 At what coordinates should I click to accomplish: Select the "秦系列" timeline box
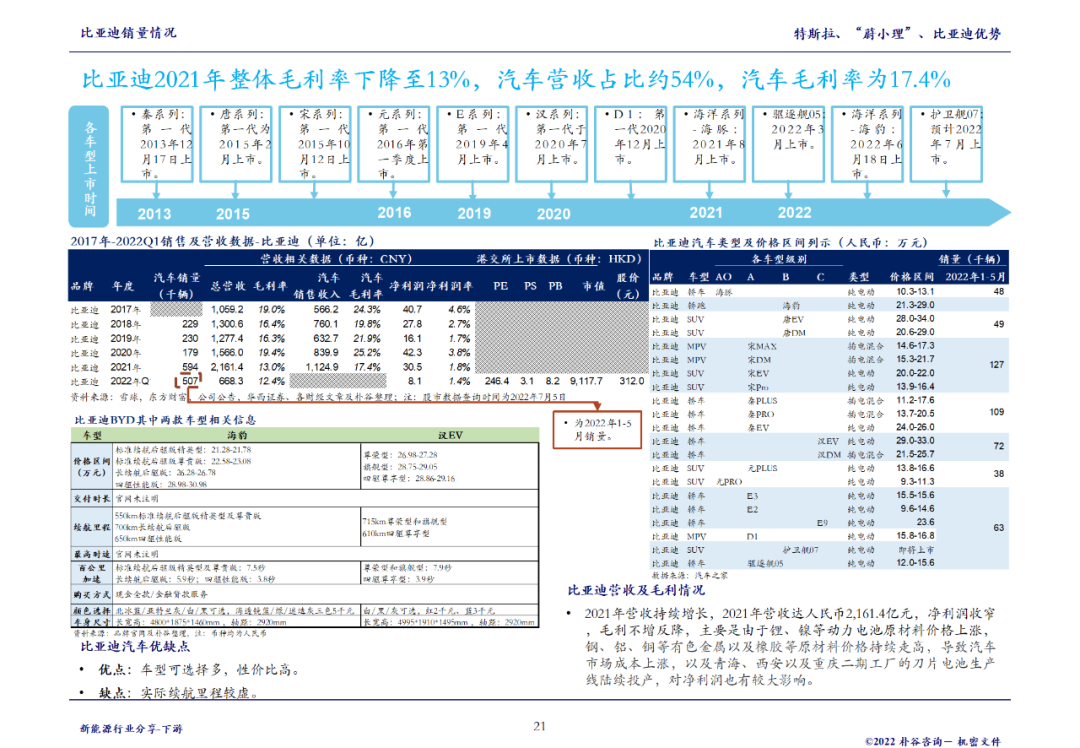(x=157, y=144)
